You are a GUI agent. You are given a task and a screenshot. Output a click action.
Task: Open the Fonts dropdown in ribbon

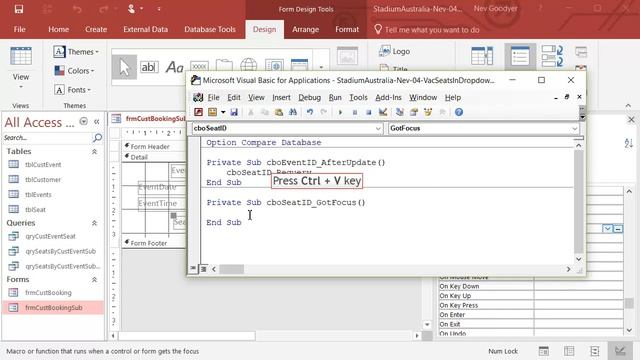[73, 90]
